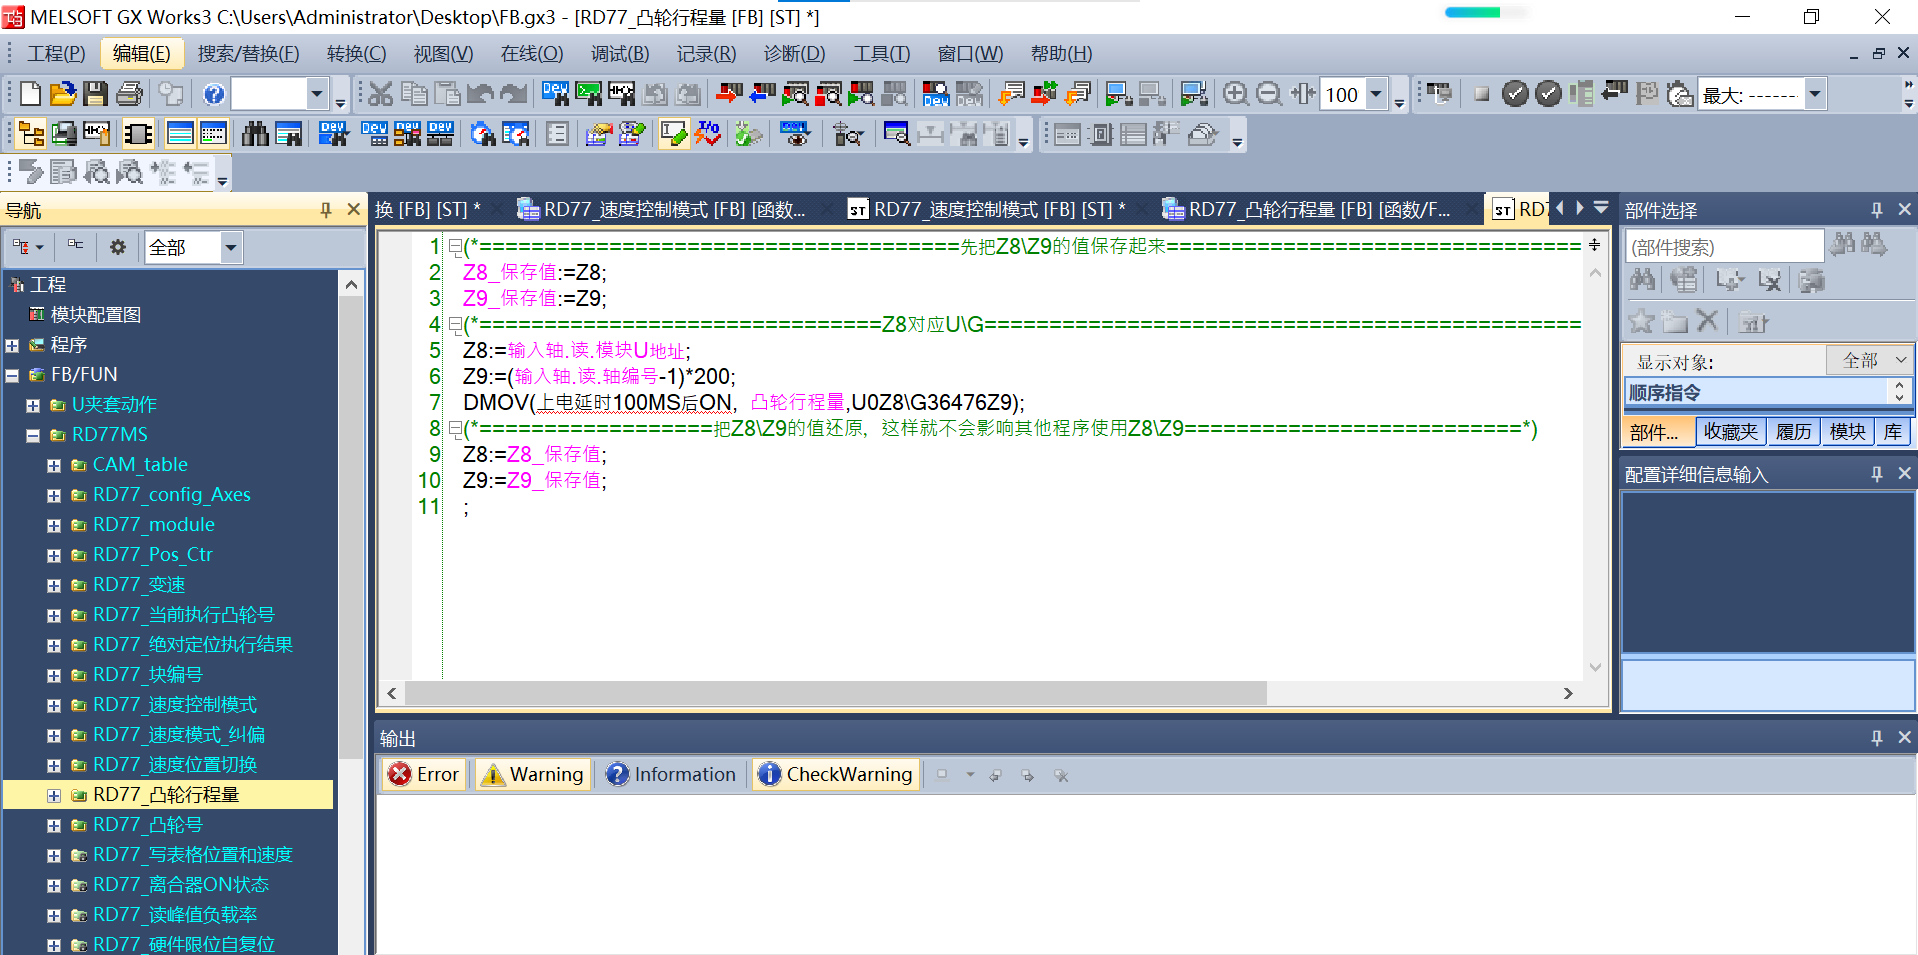The image size is (1918, 955).
Task: Toggle the Error filter in output panel
Action: (x=424, y=774)
